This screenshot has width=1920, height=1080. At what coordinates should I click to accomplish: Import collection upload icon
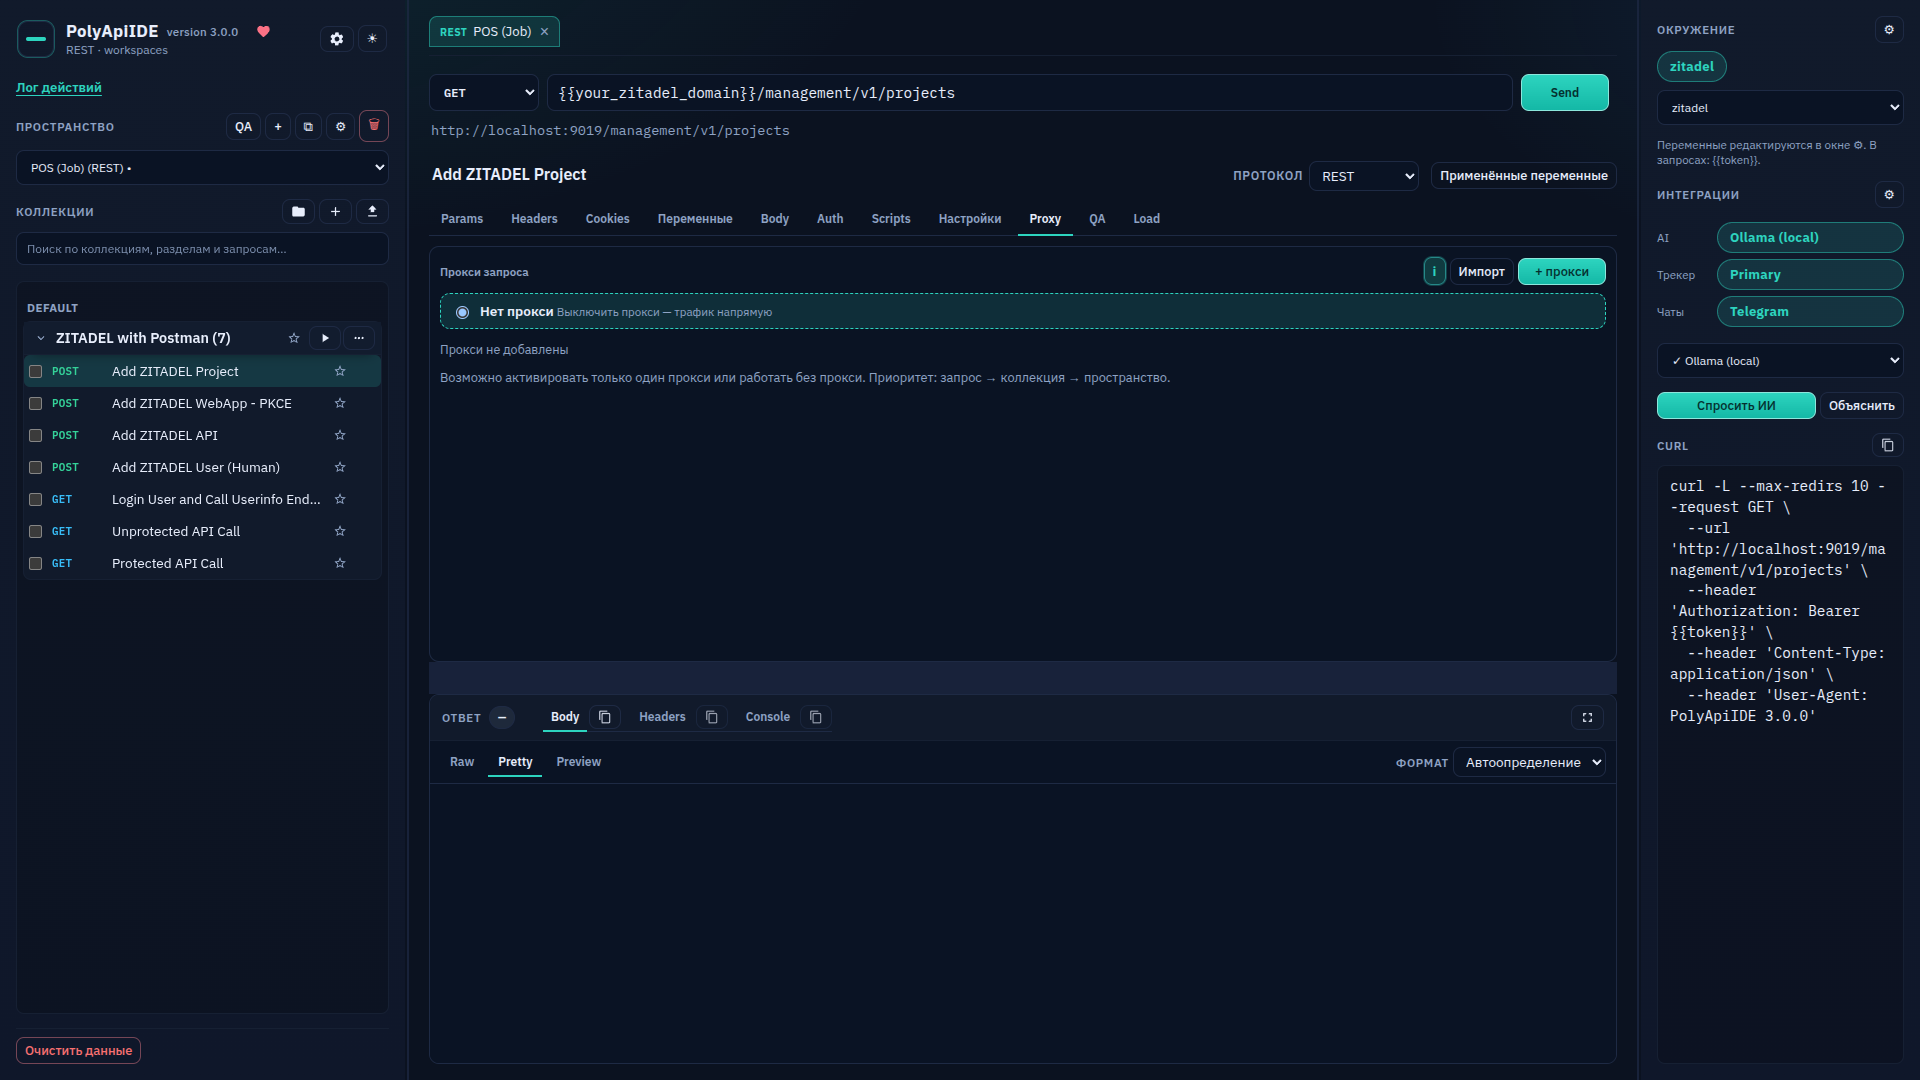[x=372, y=212]
